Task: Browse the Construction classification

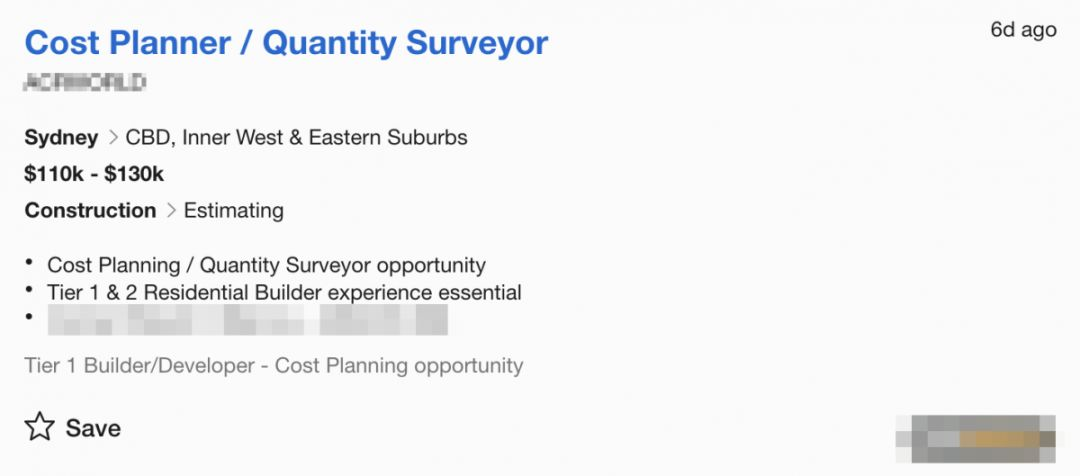Action: (x=90, y=211)
